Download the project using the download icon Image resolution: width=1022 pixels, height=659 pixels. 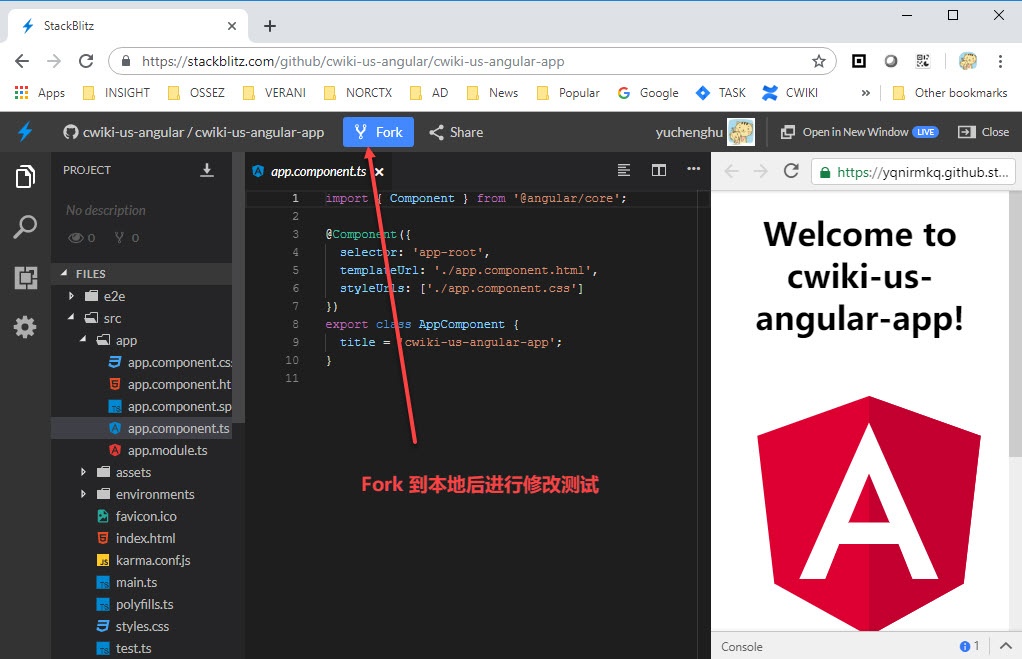207,170
